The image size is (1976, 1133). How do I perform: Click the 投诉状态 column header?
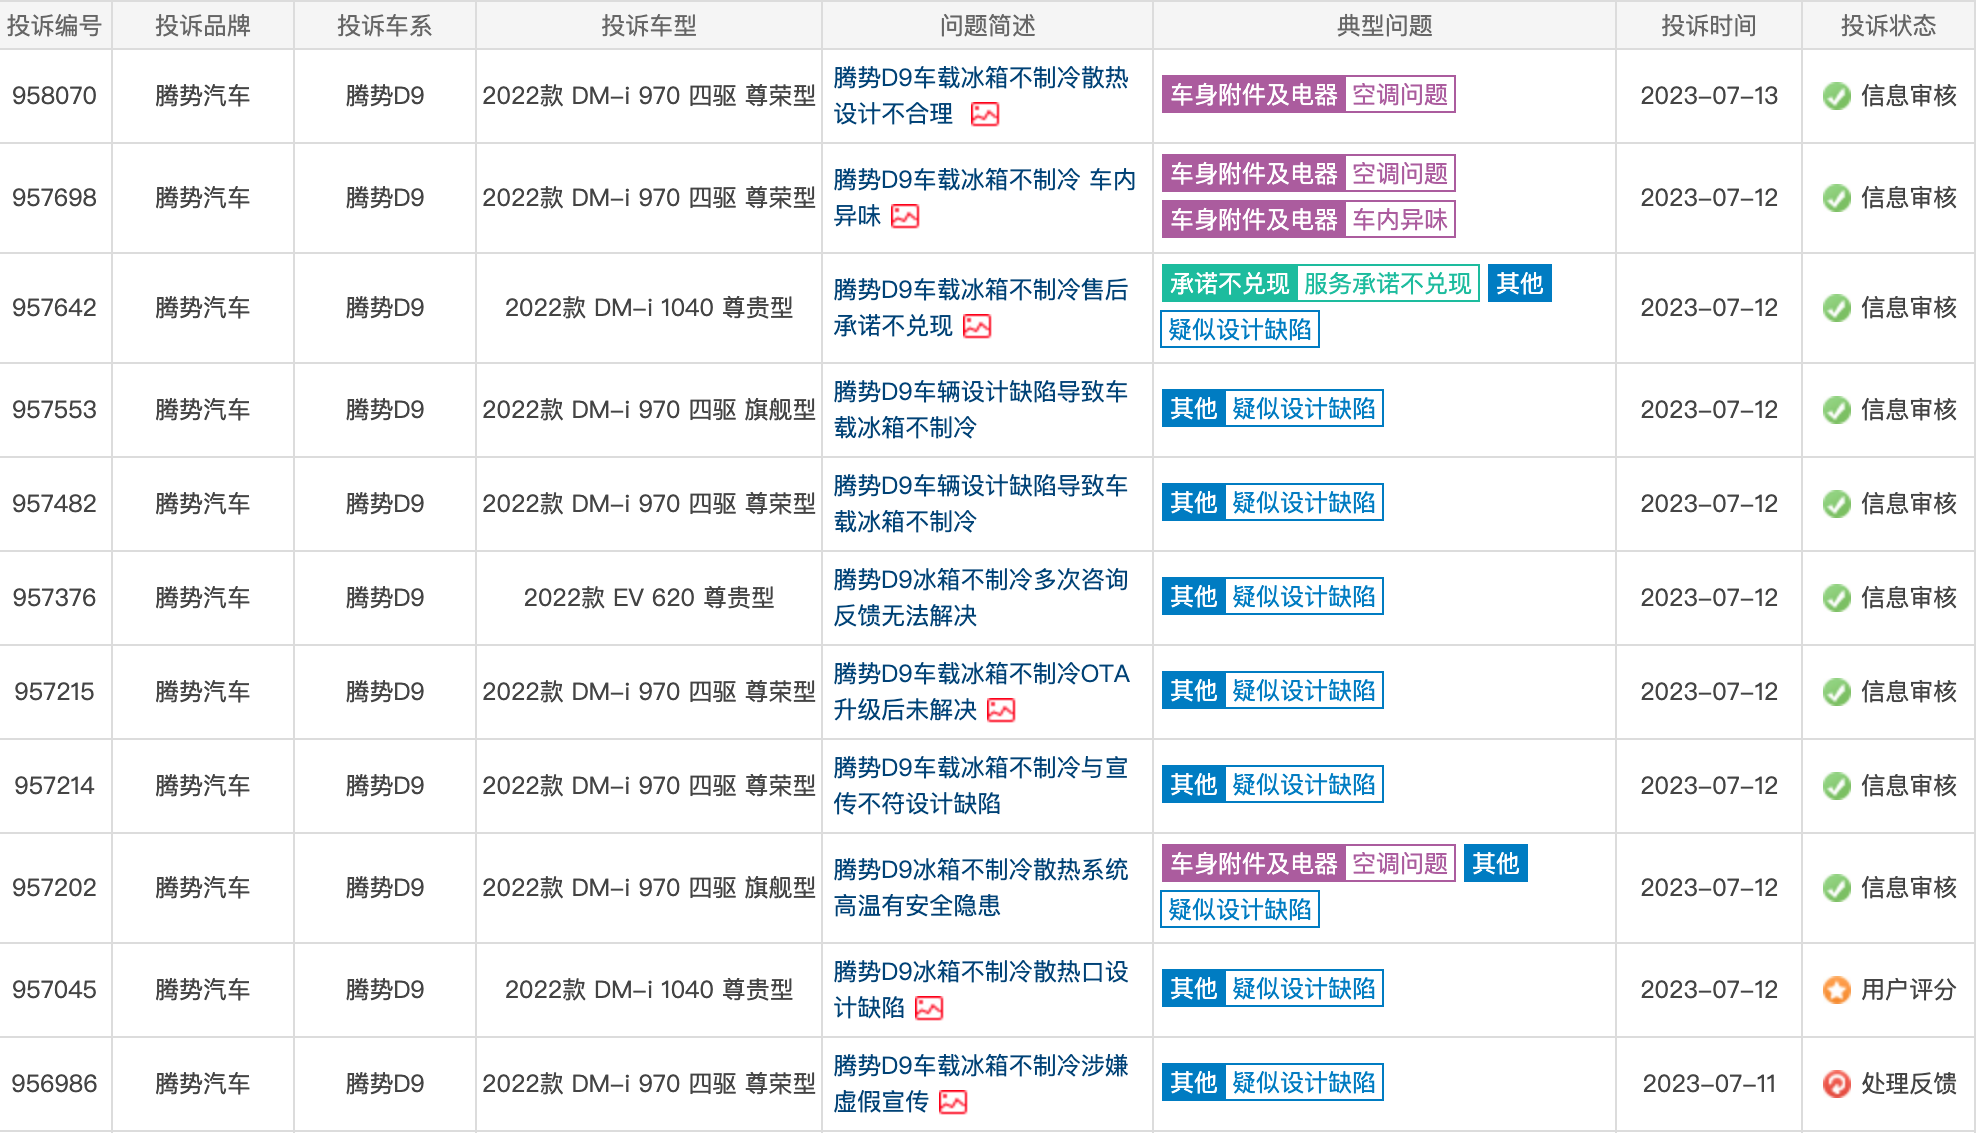click(1888, 25)
